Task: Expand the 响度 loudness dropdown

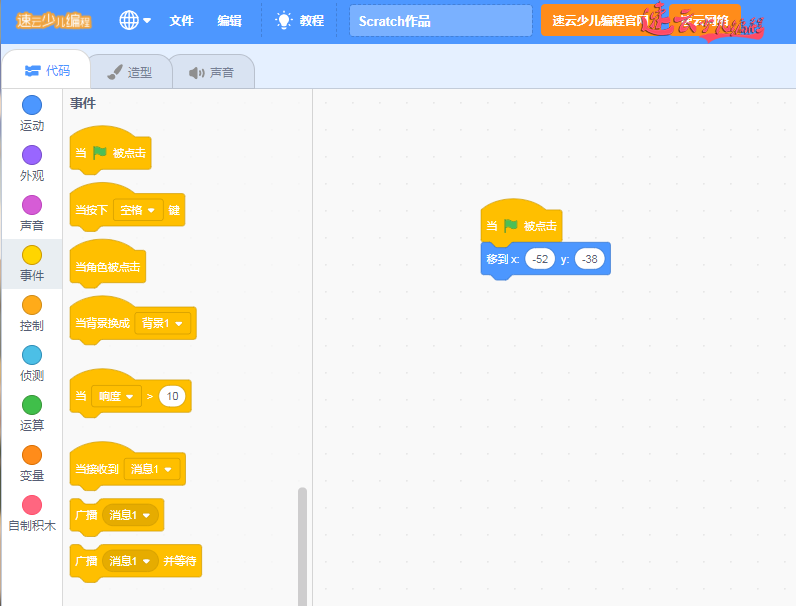Action: click(x=116, y=397)
